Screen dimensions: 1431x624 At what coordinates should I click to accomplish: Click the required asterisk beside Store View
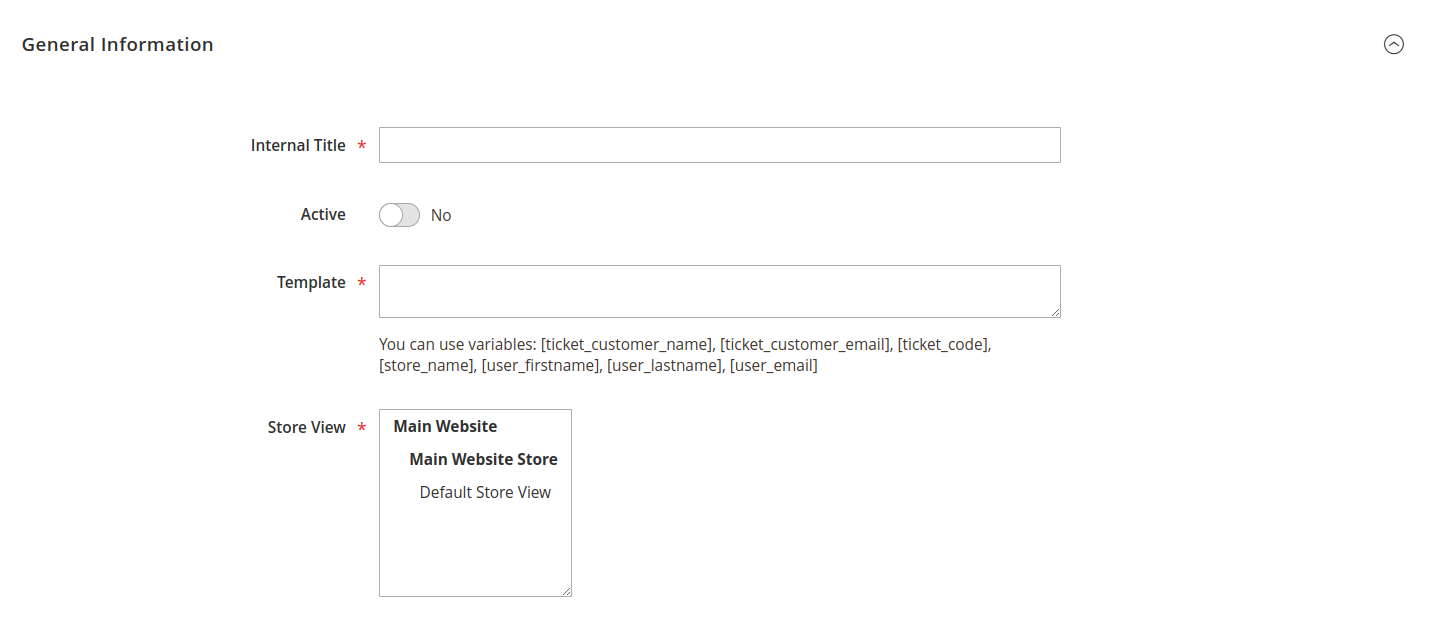tap(361, 428)
